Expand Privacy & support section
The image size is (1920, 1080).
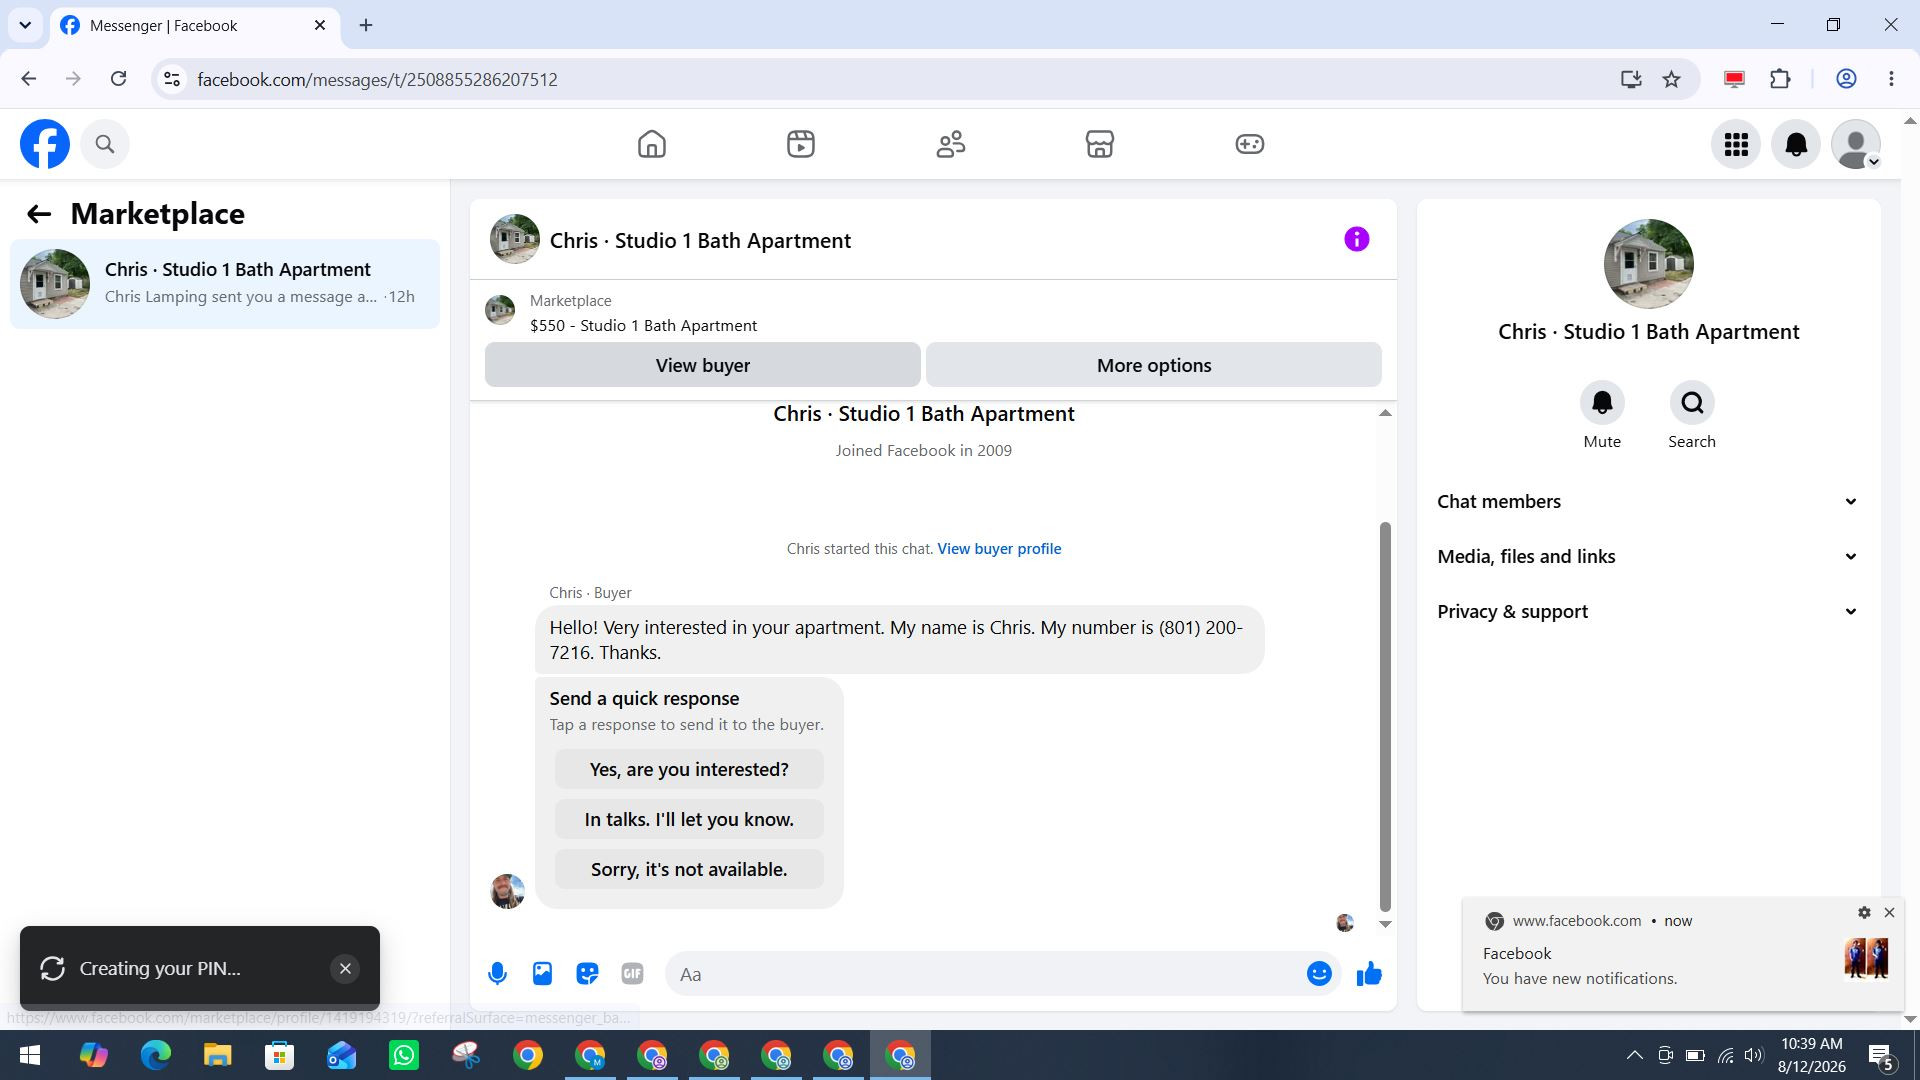click(x=1648, y=612)
